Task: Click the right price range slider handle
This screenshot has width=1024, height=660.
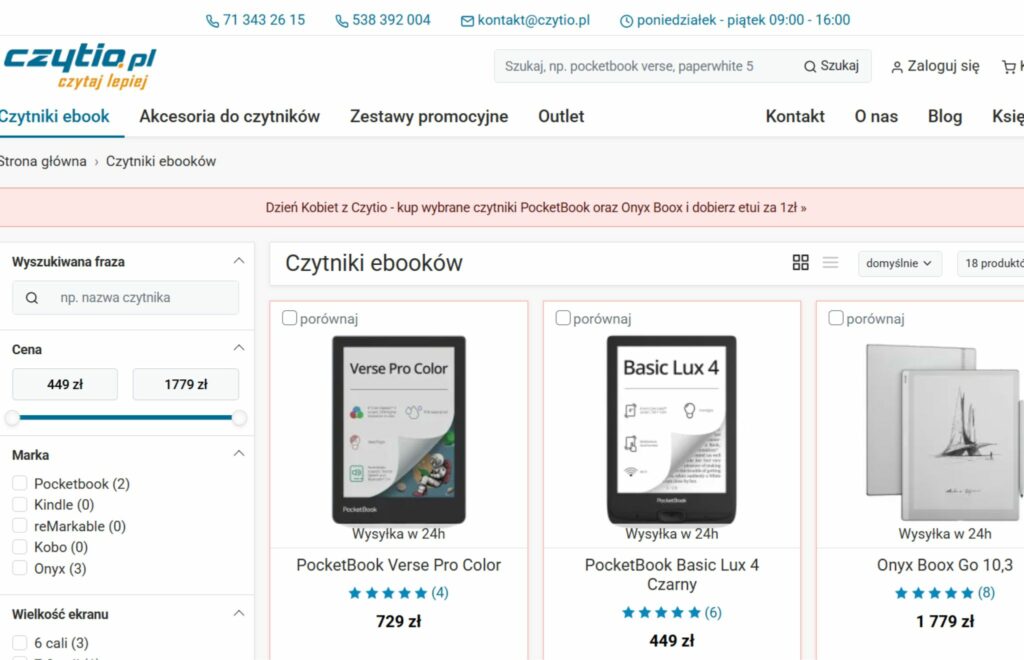Action: point(239,418)
